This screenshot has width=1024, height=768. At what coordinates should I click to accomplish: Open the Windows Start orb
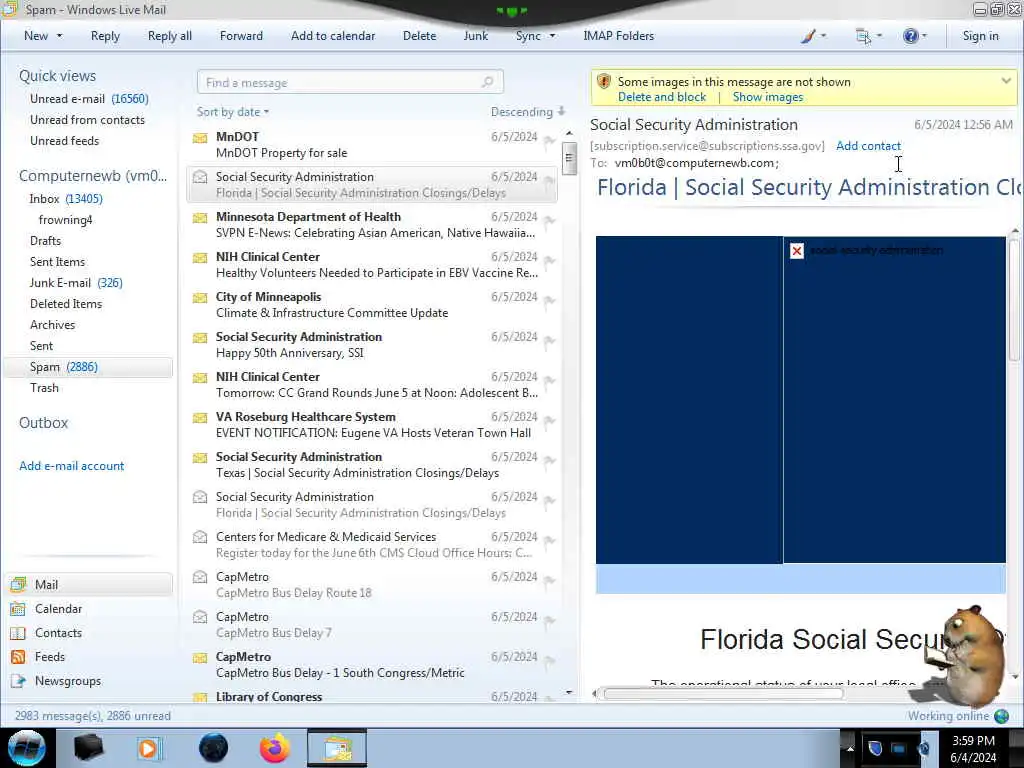[x=27, y=748]
